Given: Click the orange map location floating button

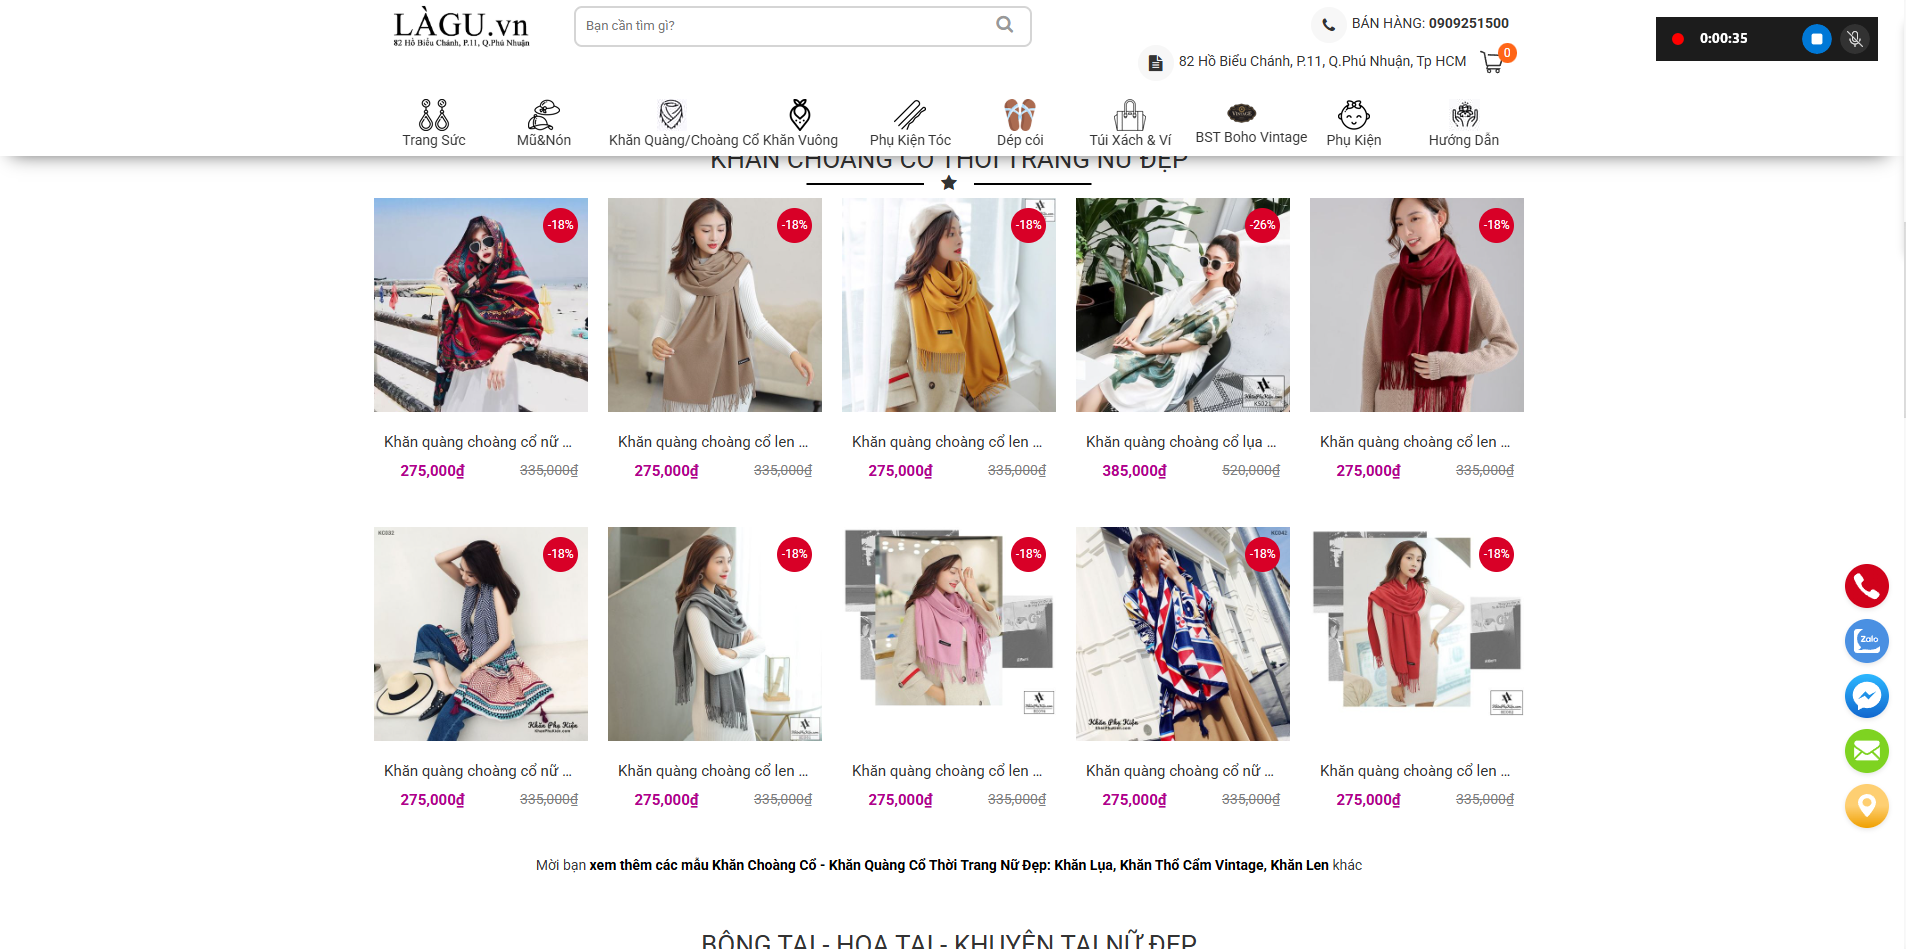Looking at the screenshot, I should coord(1867,806).
